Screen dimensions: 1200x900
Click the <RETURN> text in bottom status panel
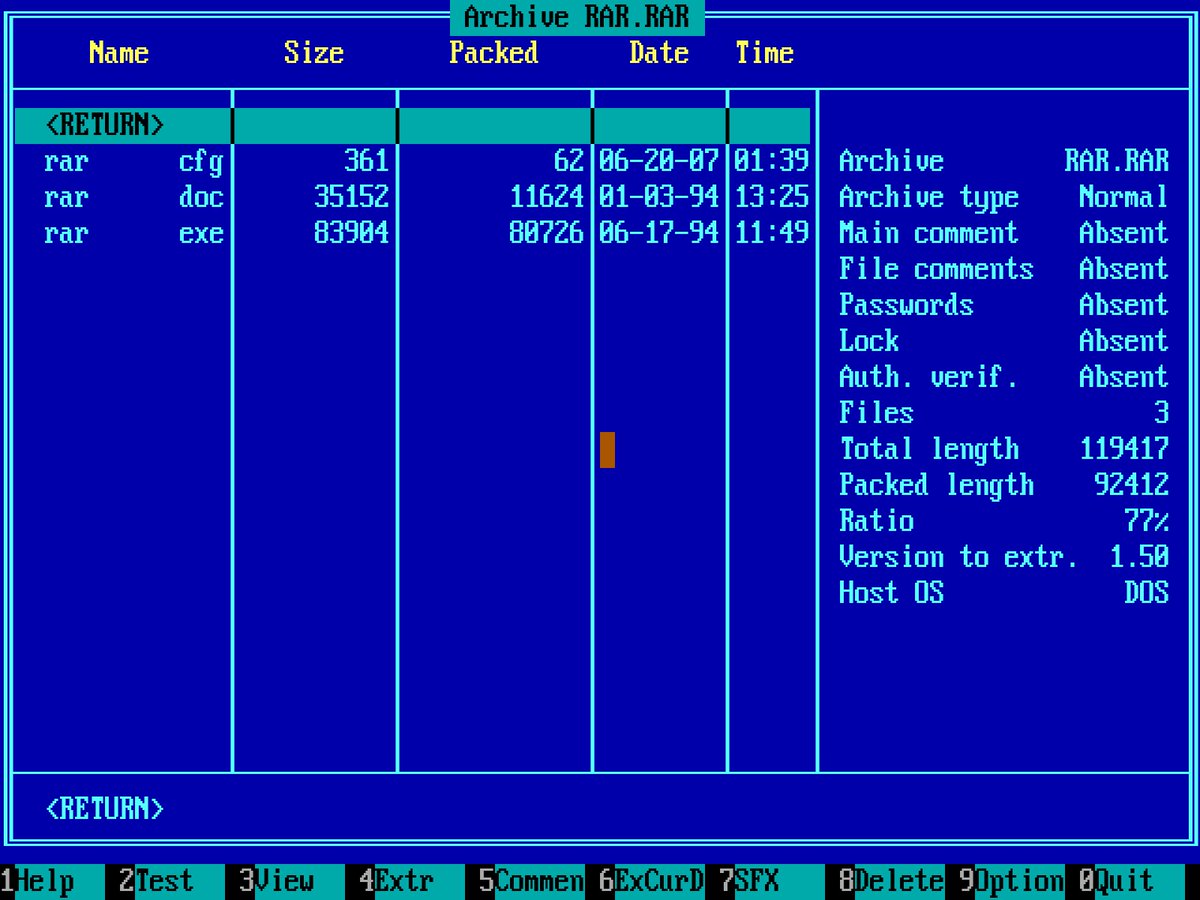[x=105, y=809]
